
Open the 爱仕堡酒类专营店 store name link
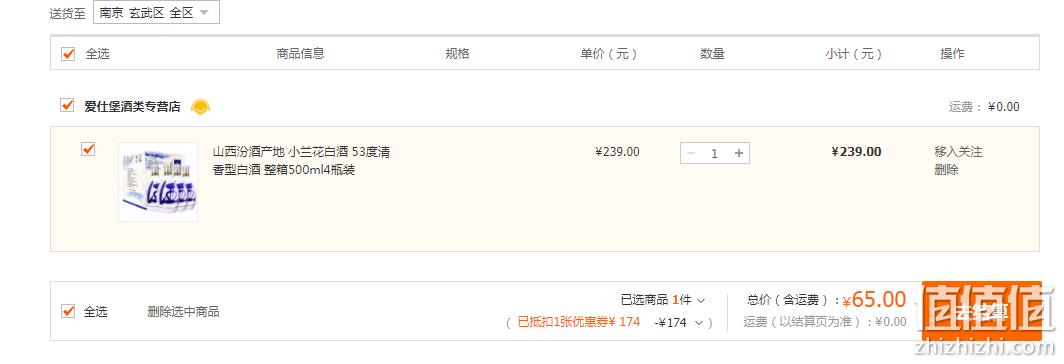[132, 106]
